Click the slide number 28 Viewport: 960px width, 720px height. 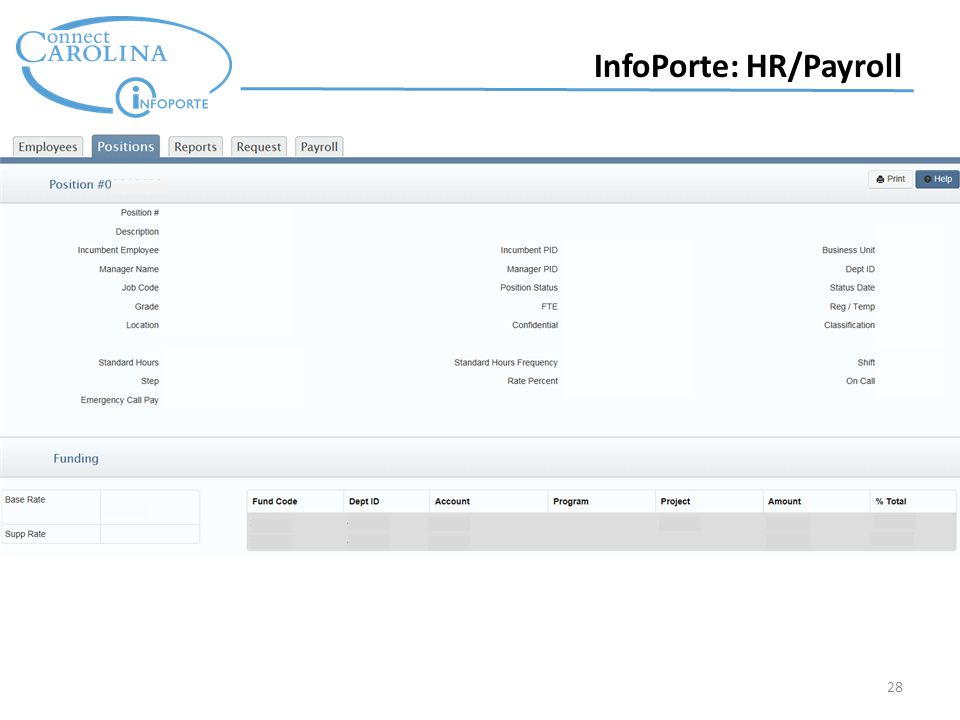pos(894,687)
